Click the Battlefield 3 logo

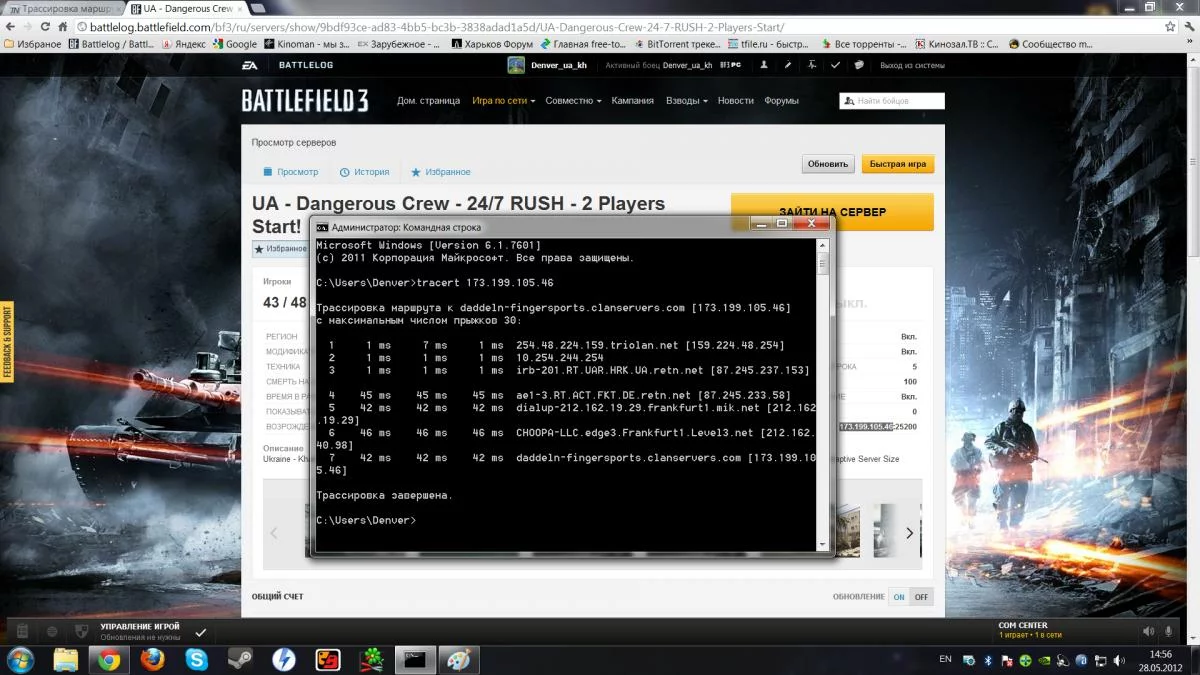tap(305, 100)
